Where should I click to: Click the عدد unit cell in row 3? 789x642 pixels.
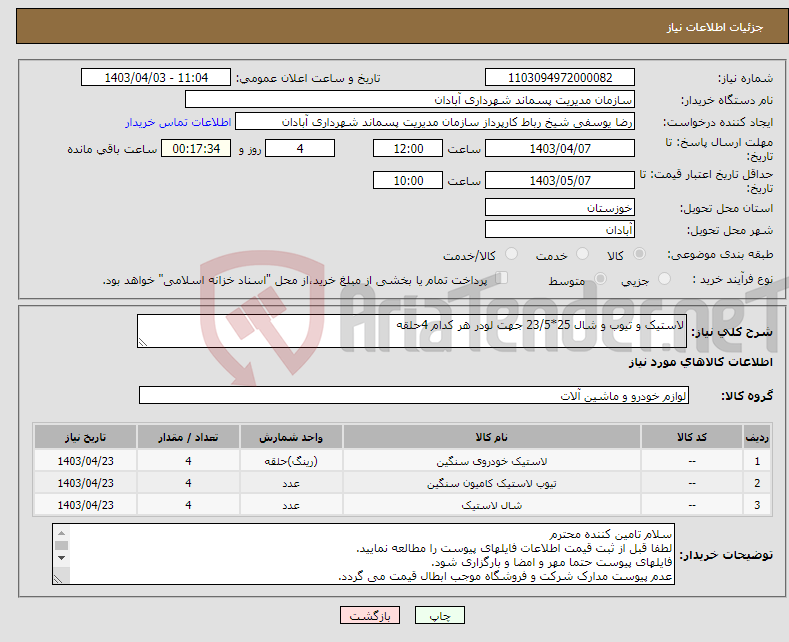pyautogui.click(x=291, y=505)
